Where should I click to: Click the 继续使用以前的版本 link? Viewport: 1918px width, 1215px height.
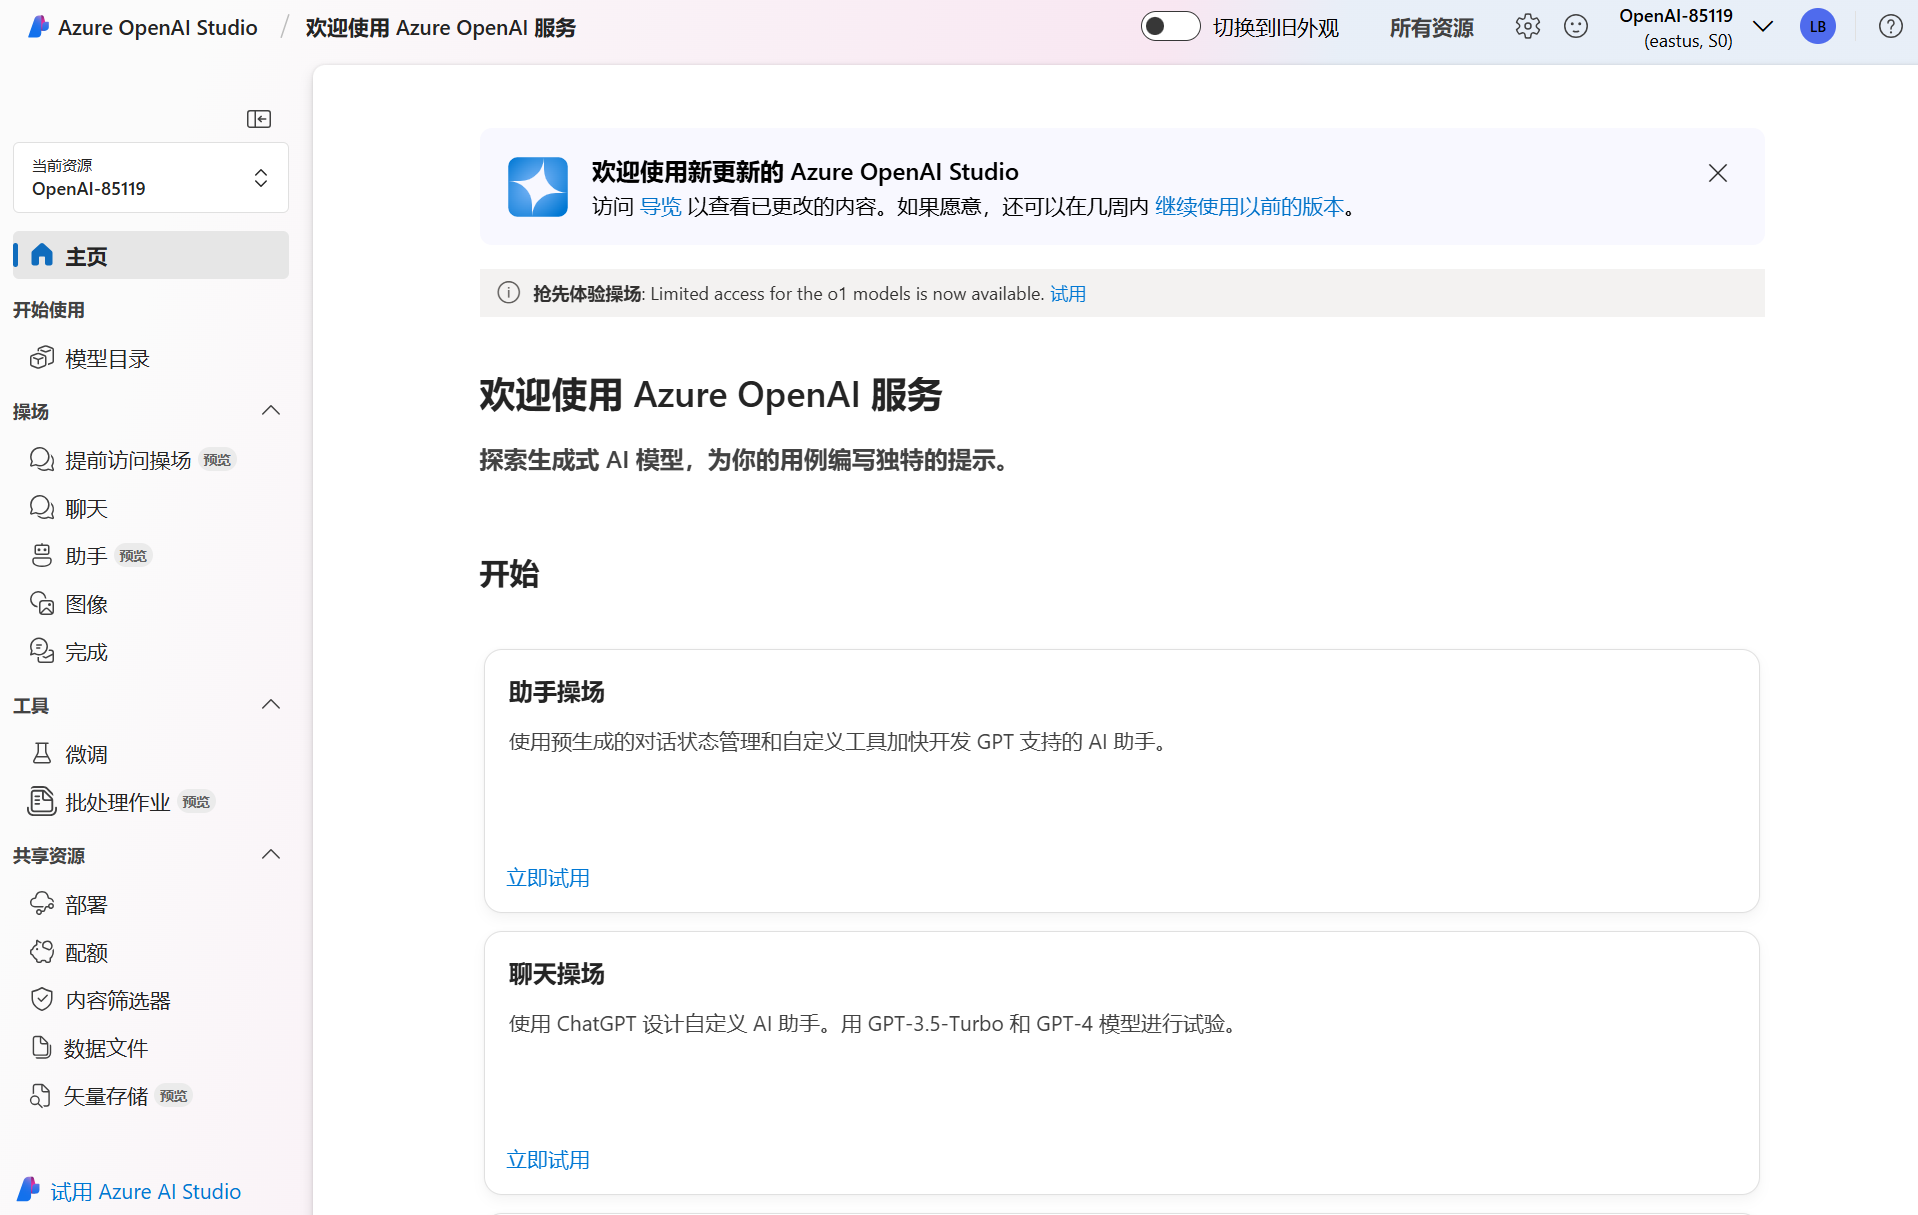[x=1249, y=207]
